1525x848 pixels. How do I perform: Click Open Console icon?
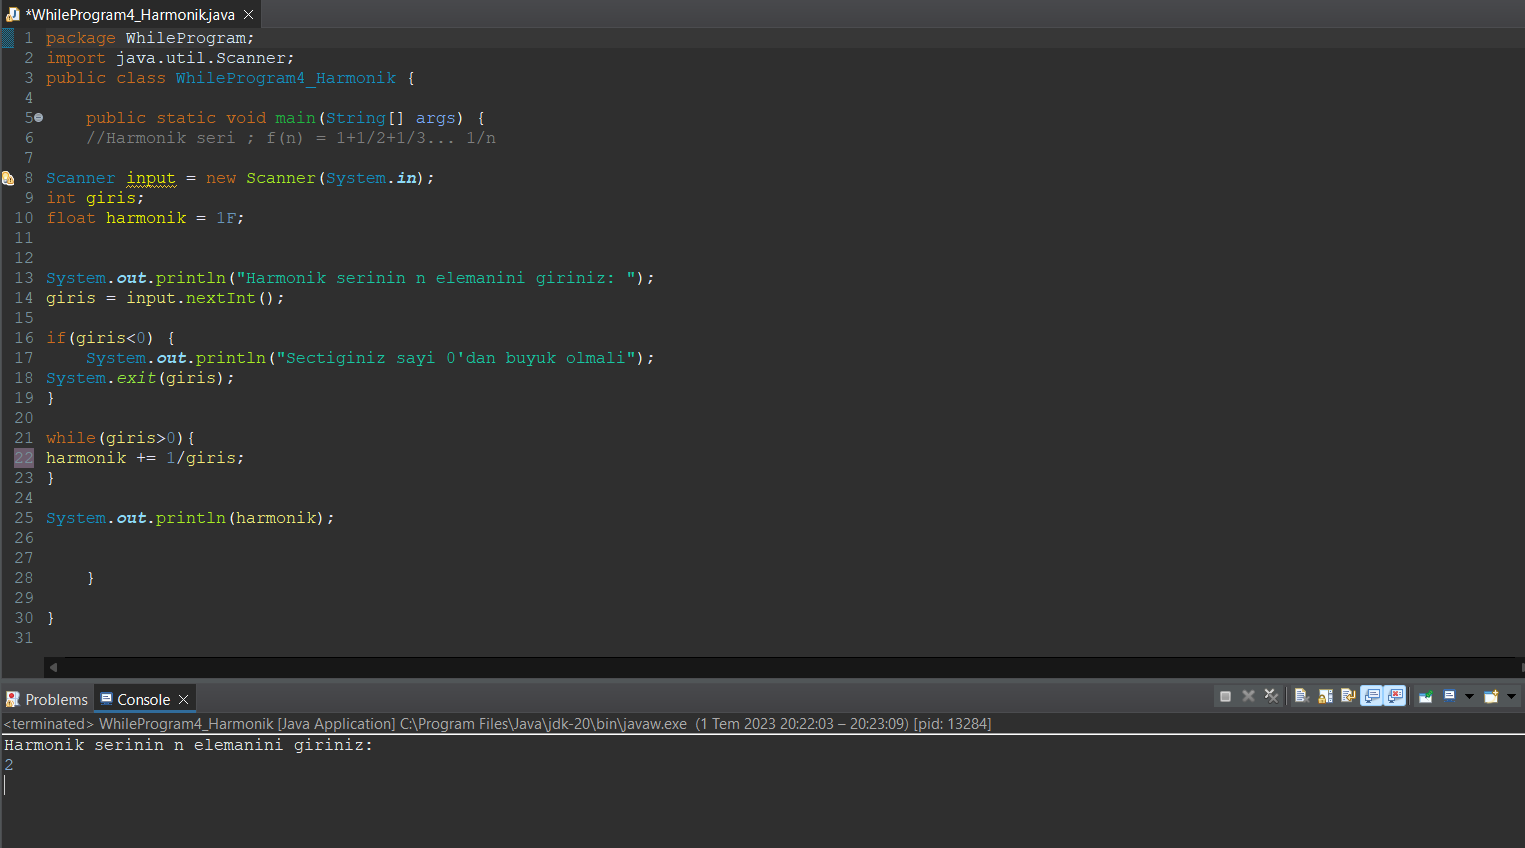pos(1491,696)
